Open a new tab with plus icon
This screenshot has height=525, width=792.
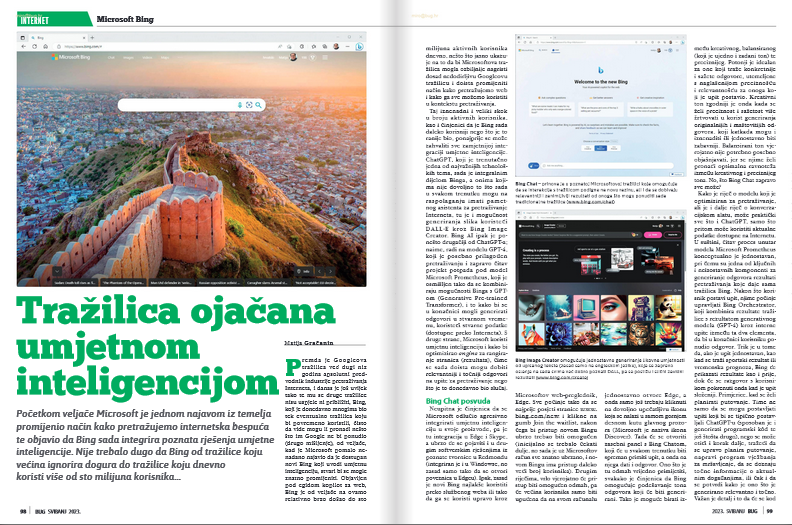[92, 38]
